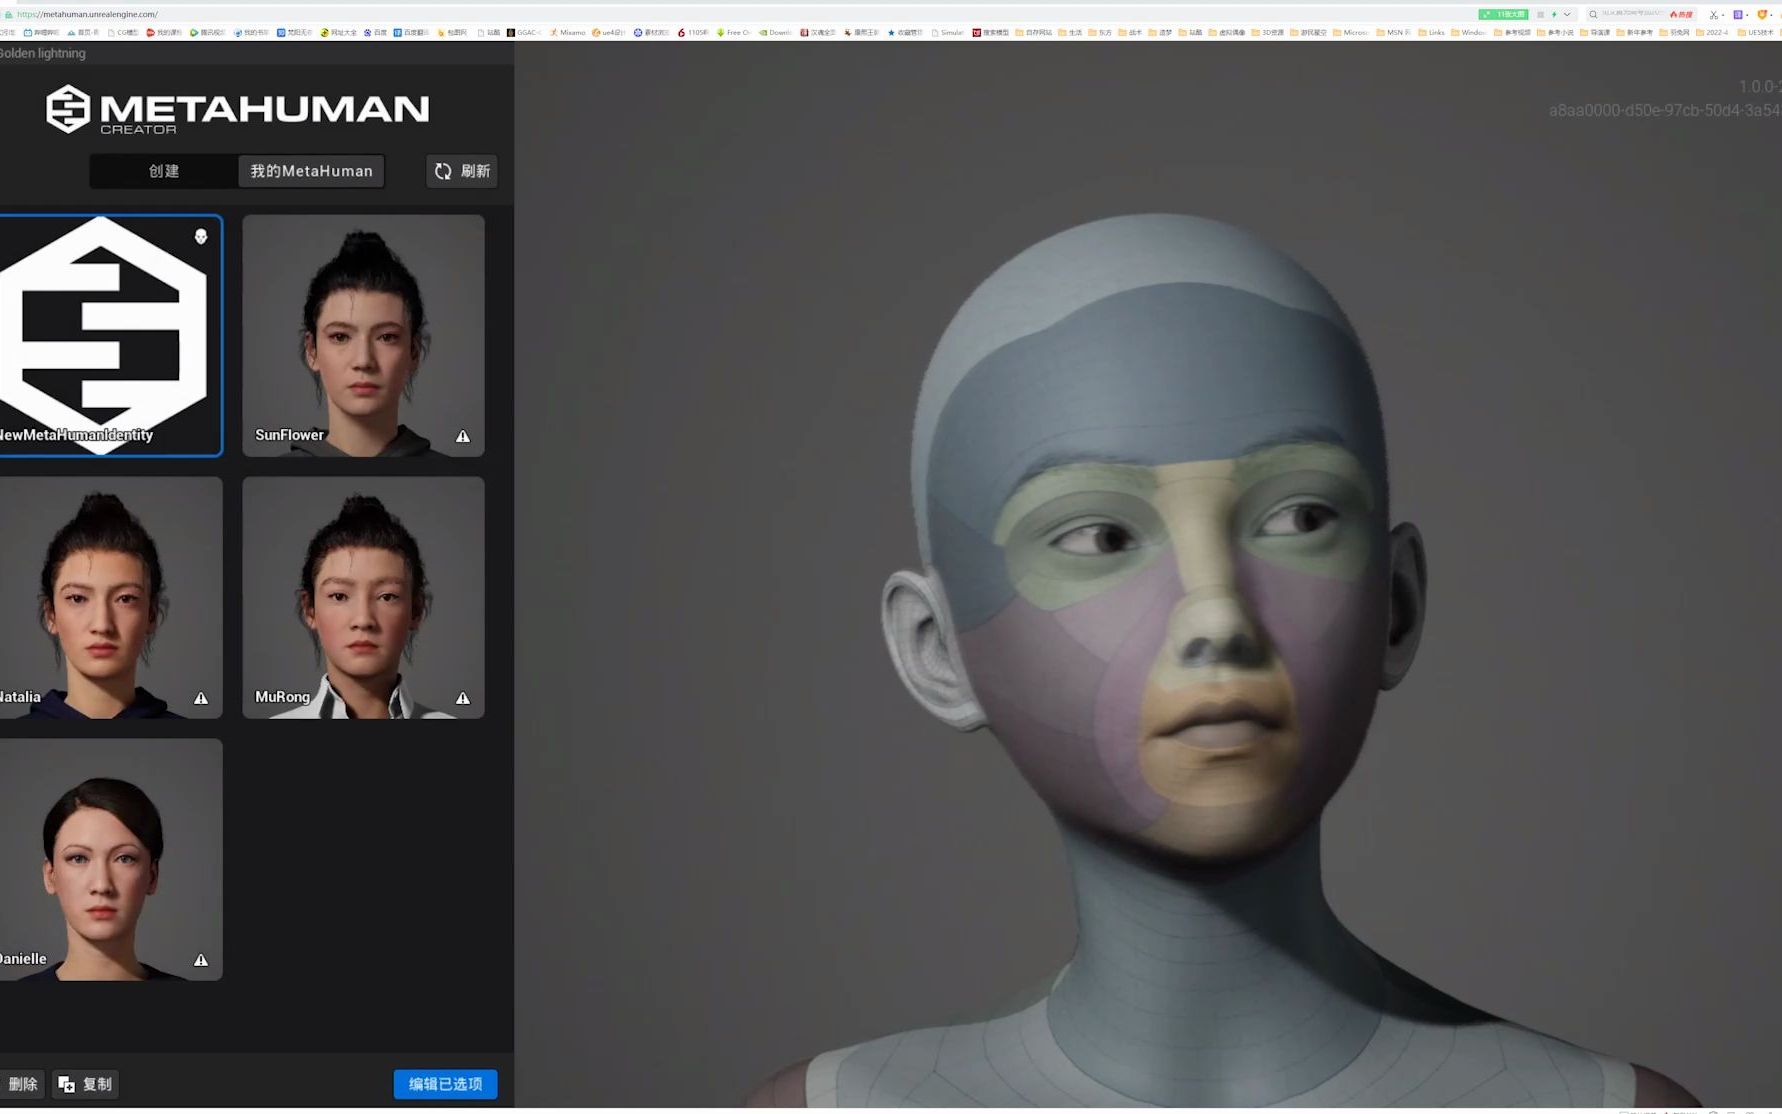Viewport: 1782px width, 1114px height.
Task: Click the scissors screenshot icon in browser toolbar
Action: pos(1713,15)
